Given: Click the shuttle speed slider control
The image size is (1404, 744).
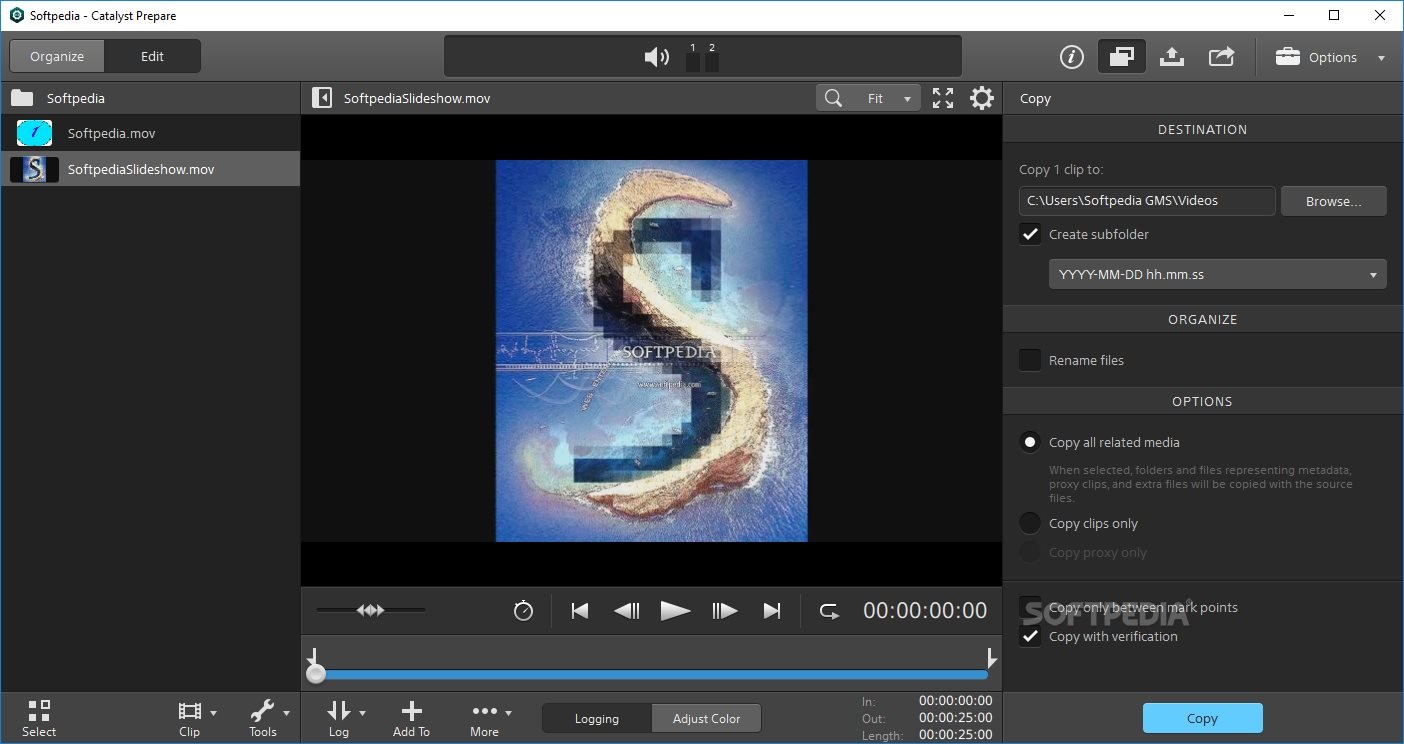Looking at the screenshot, I should click(370, 610).
